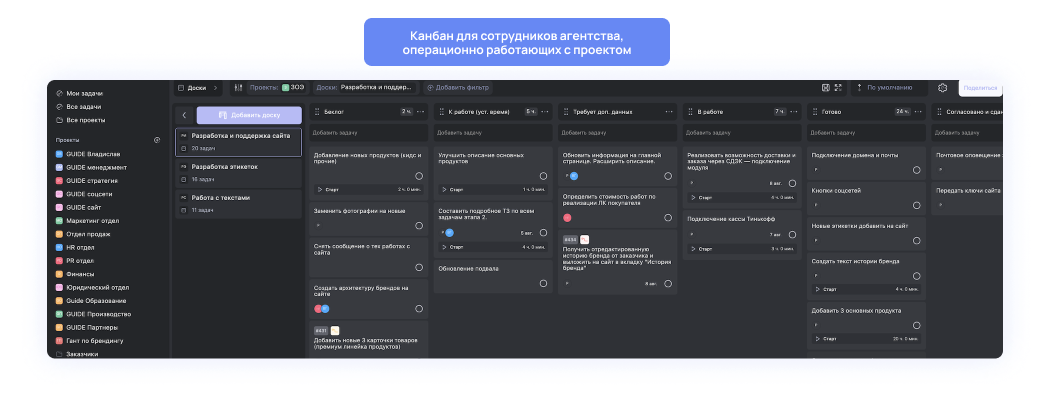Grab the К работе column drag handle
The image size is (1050, 394).
click(442, 112)
